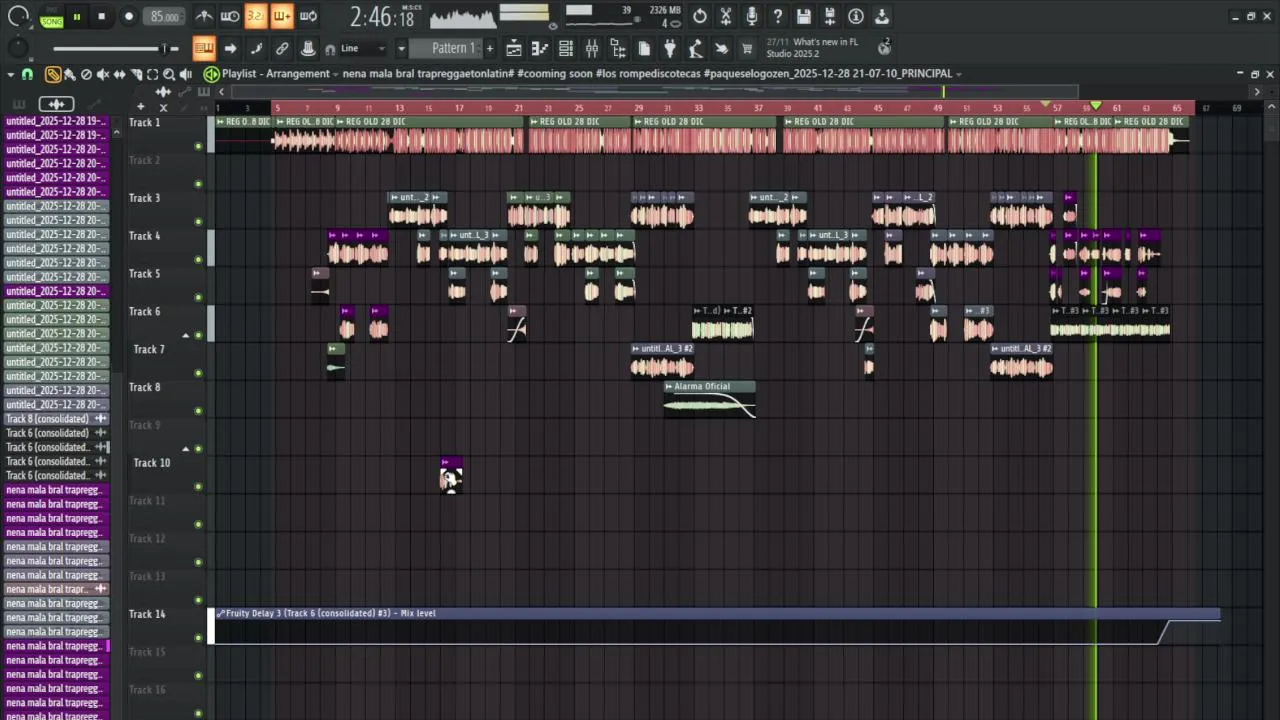Image resolution: width=1280 pixels, height=720 pixels.
Task: Stop playback with the stop button
Action: [x=101, y=17]
